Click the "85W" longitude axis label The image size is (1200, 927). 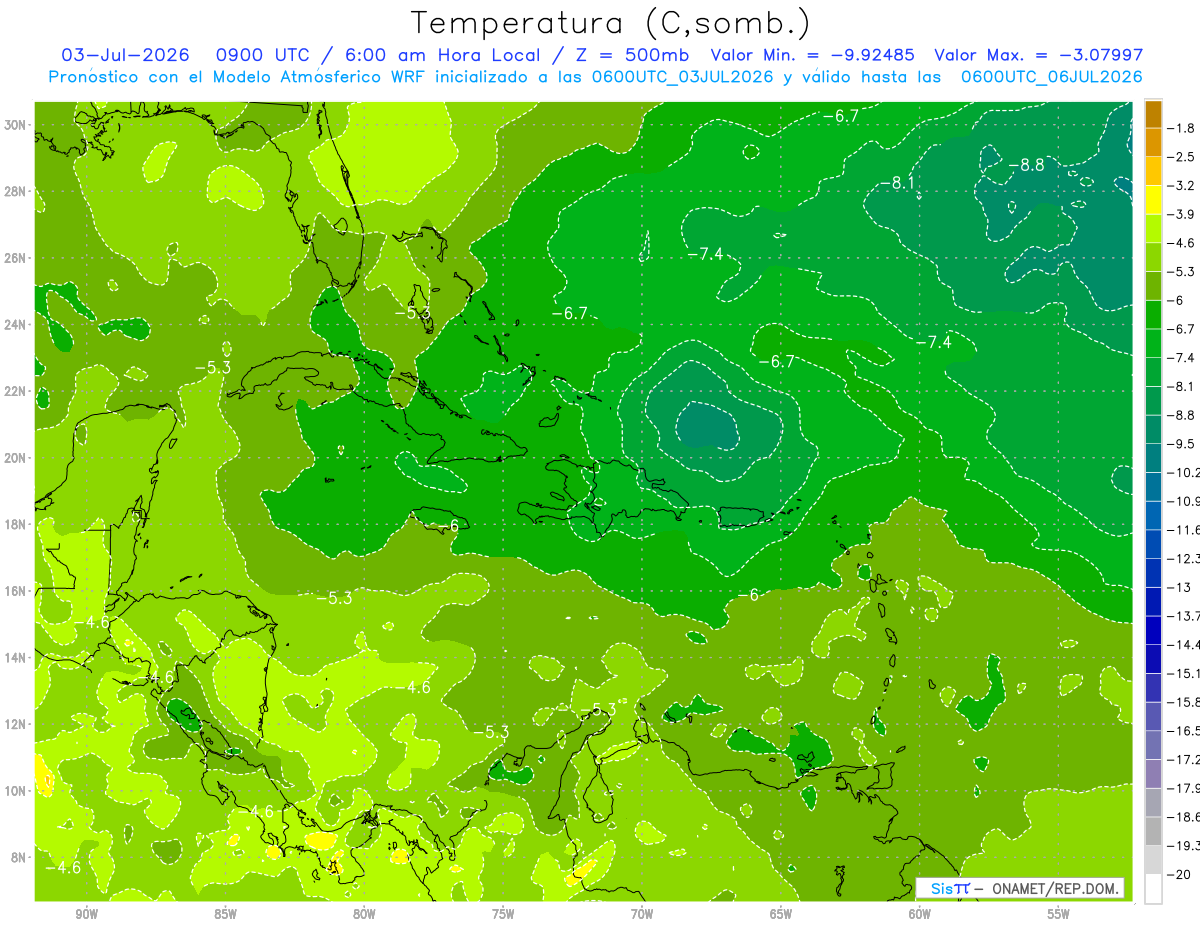225,914
